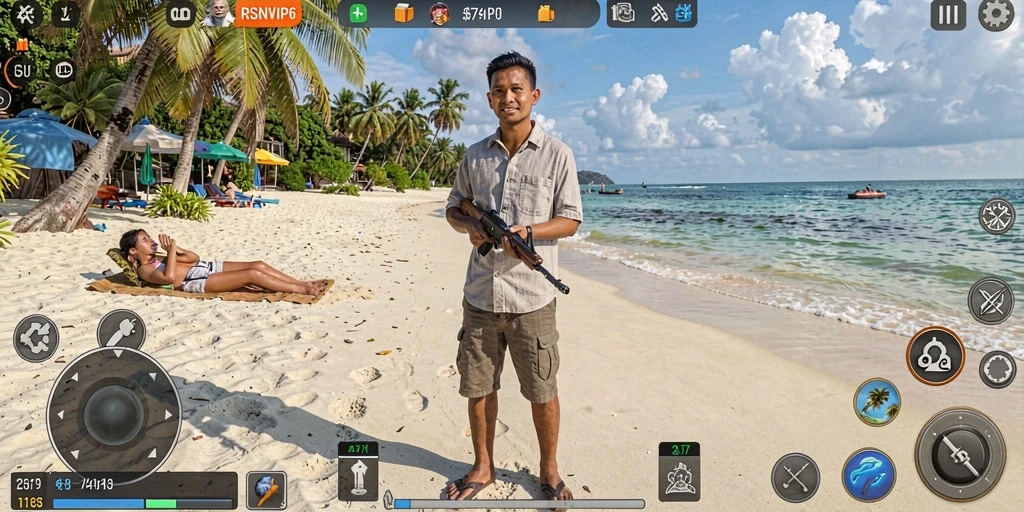Viewport: 1024px width, 512px height.
Task: Tap the crossed tools icon in top panel
Action: [x=658, y=13]
